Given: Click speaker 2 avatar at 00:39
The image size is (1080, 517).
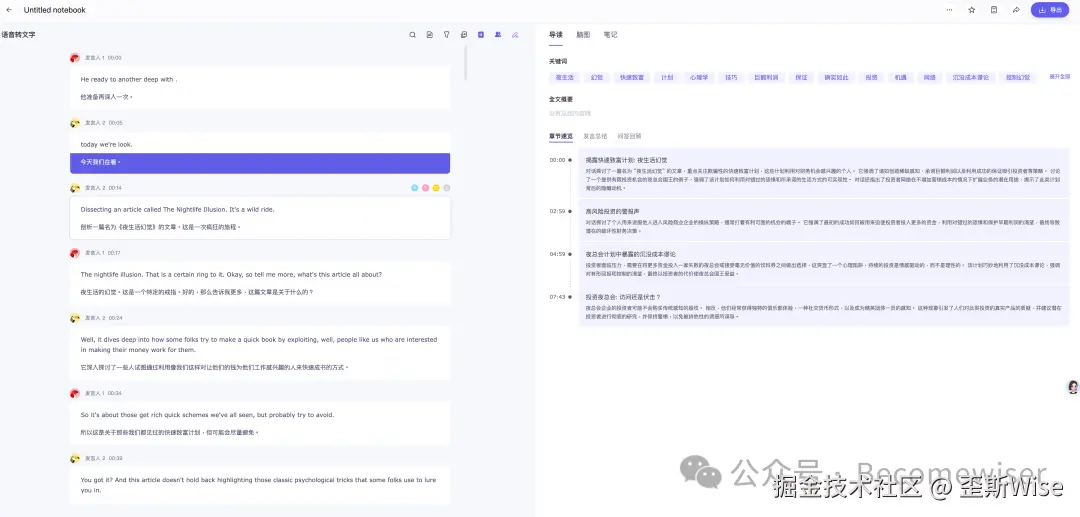Looking at the screenshot, I should click(x=75, y=458).
